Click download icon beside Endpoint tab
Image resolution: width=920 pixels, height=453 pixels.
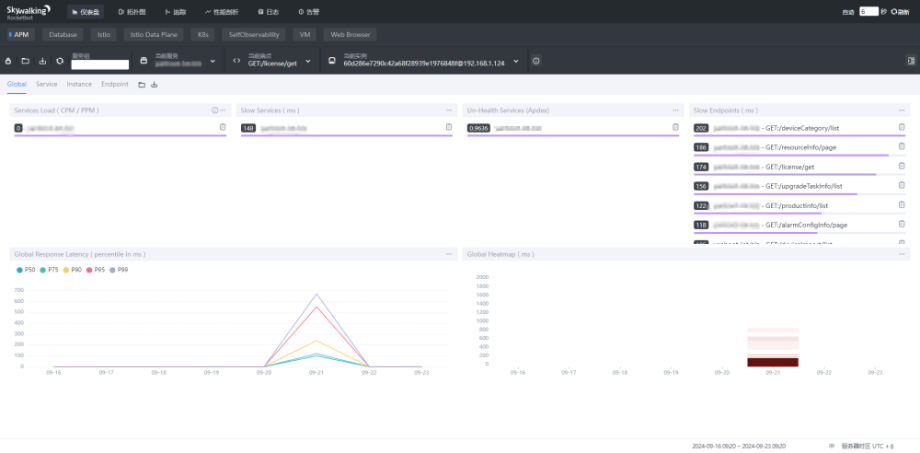(154, 84)
